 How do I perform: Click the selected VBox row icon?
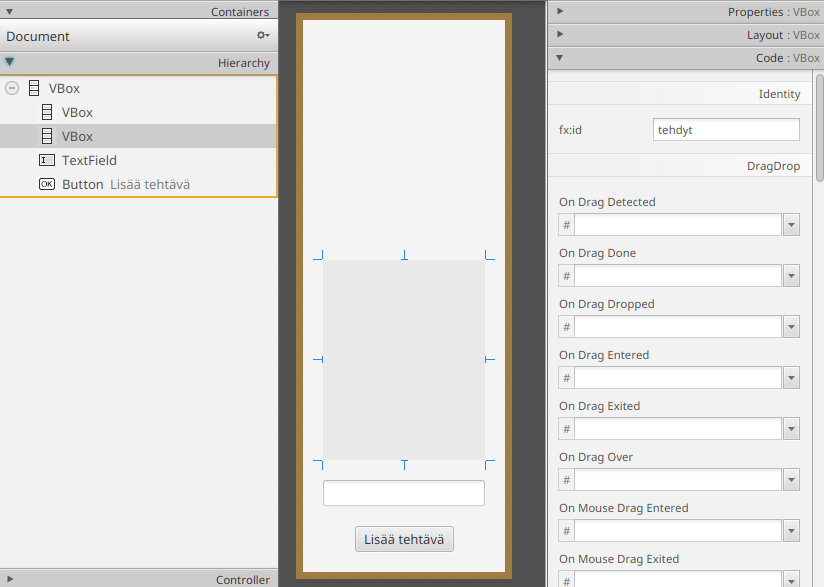[x=47, y=136]
